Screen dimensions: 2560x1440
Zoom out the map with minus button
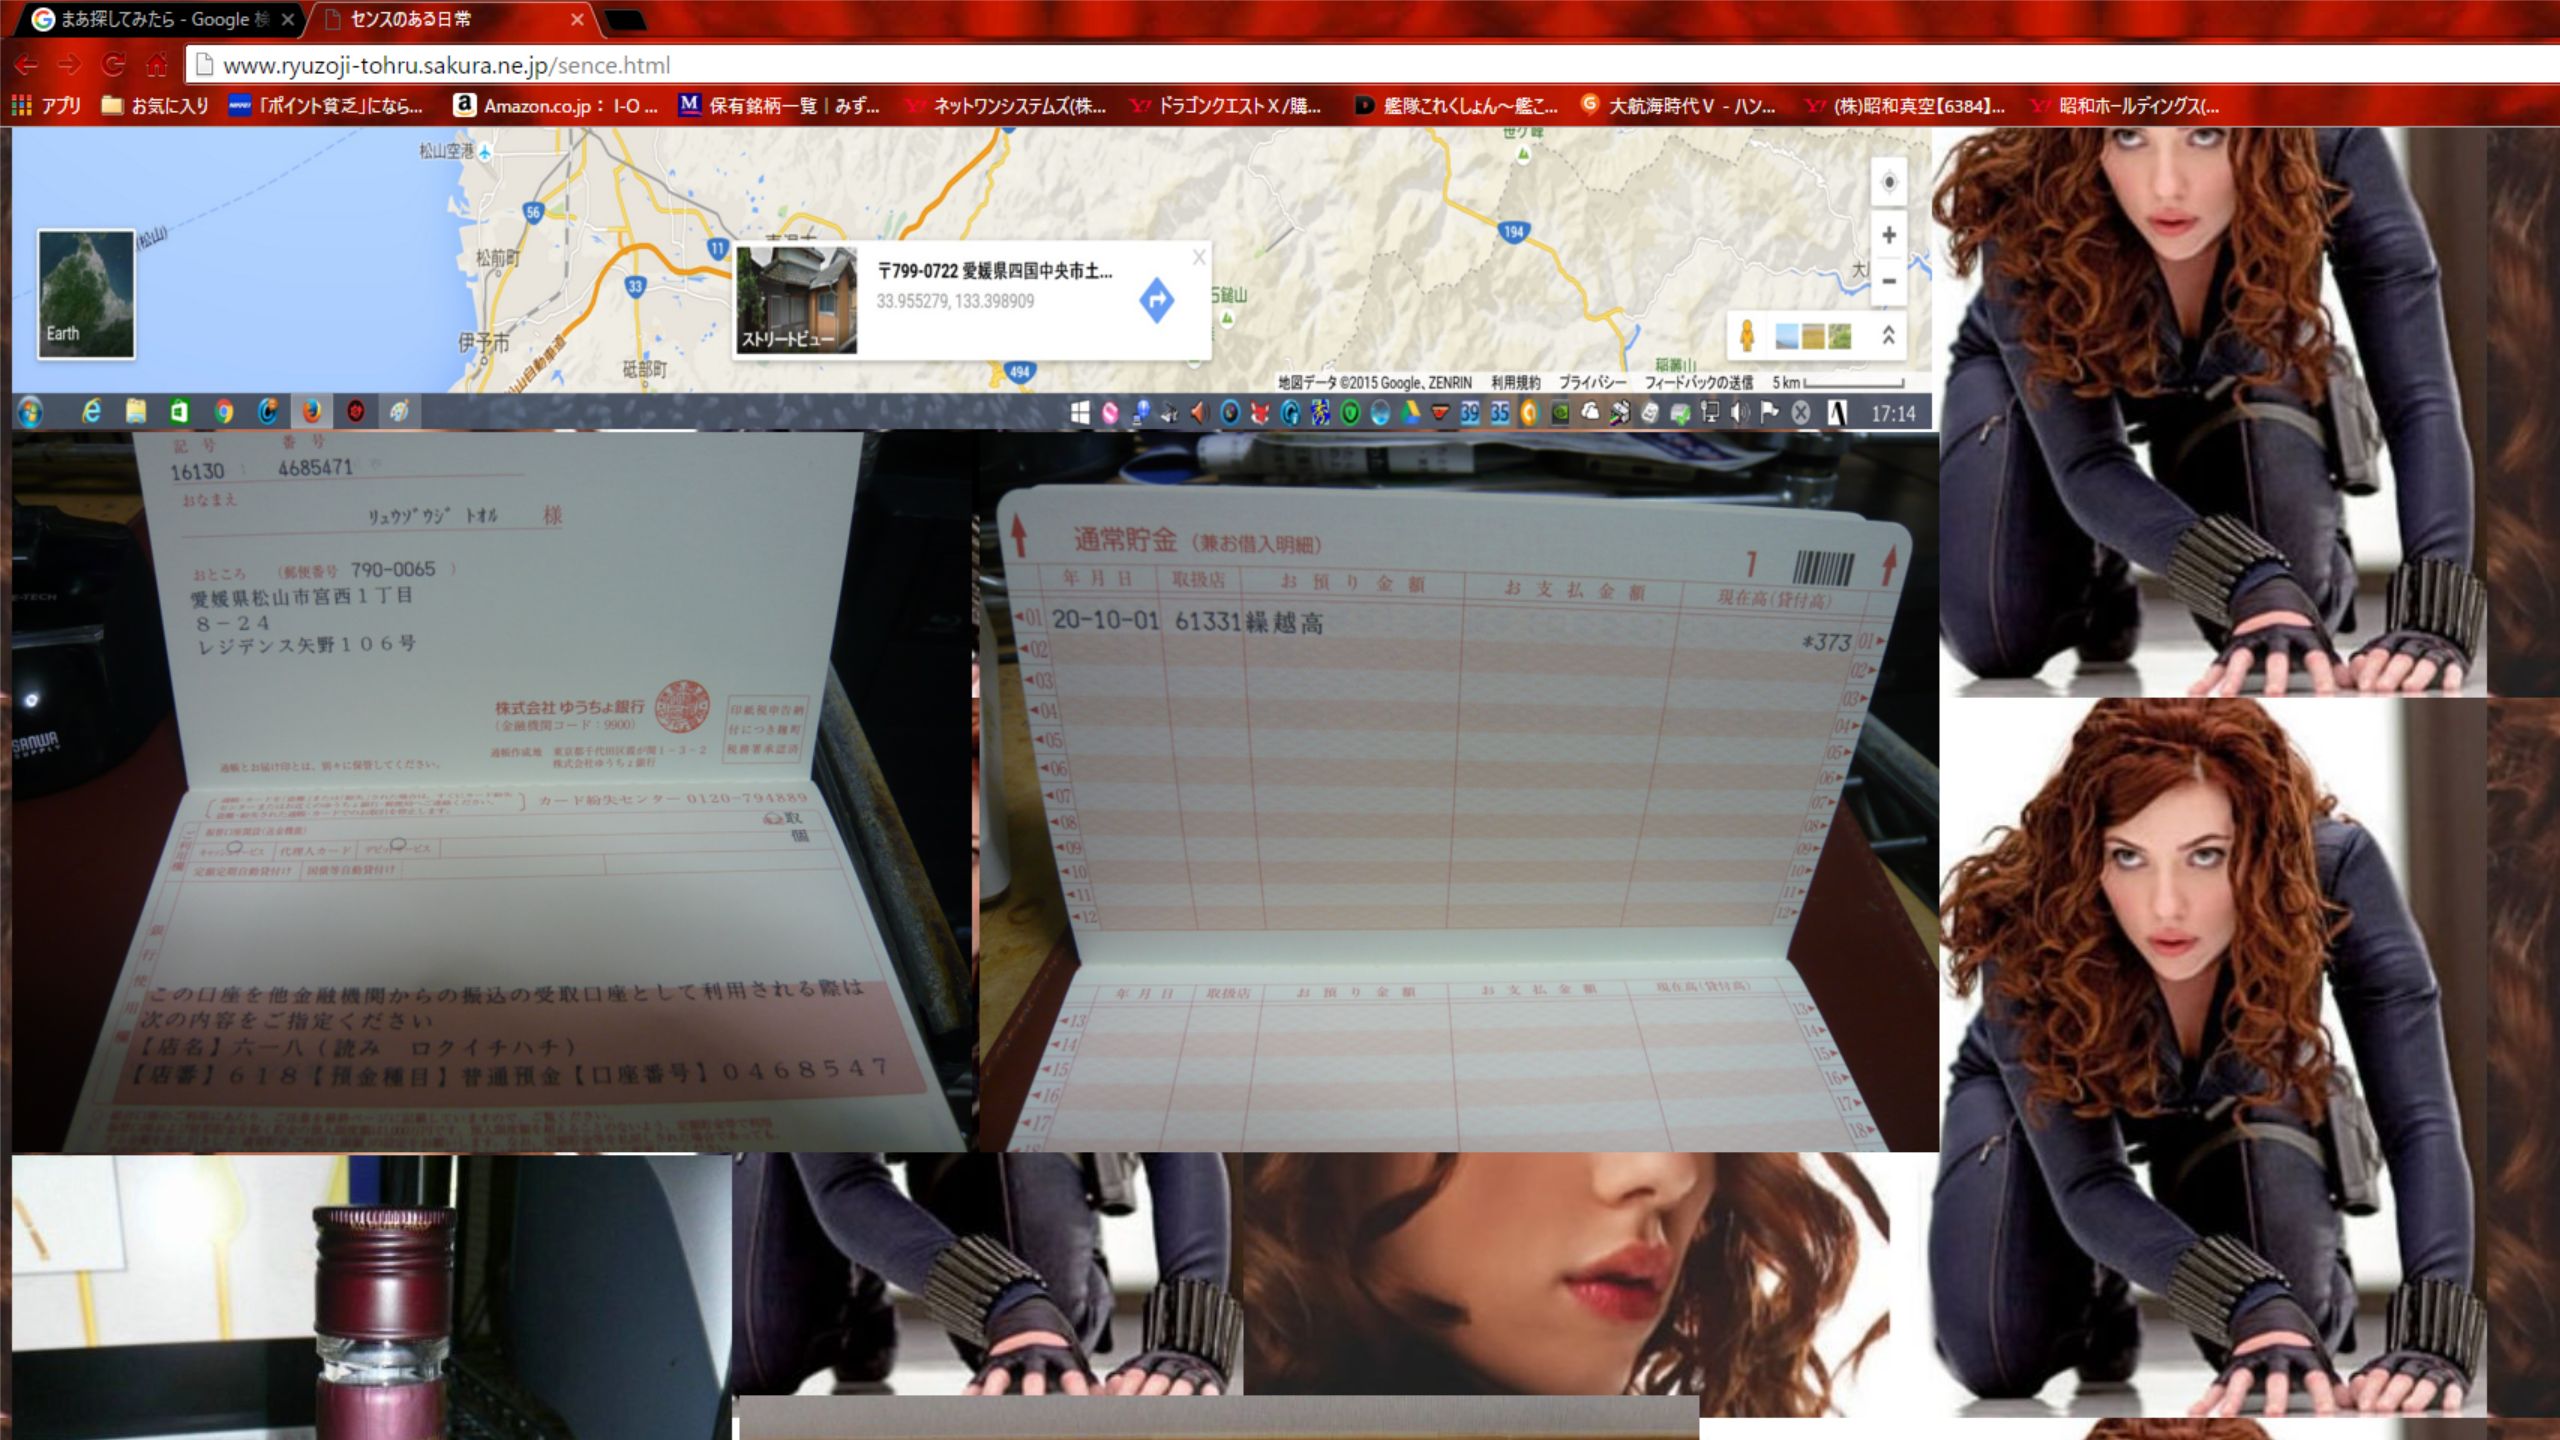click(1889, 281)
